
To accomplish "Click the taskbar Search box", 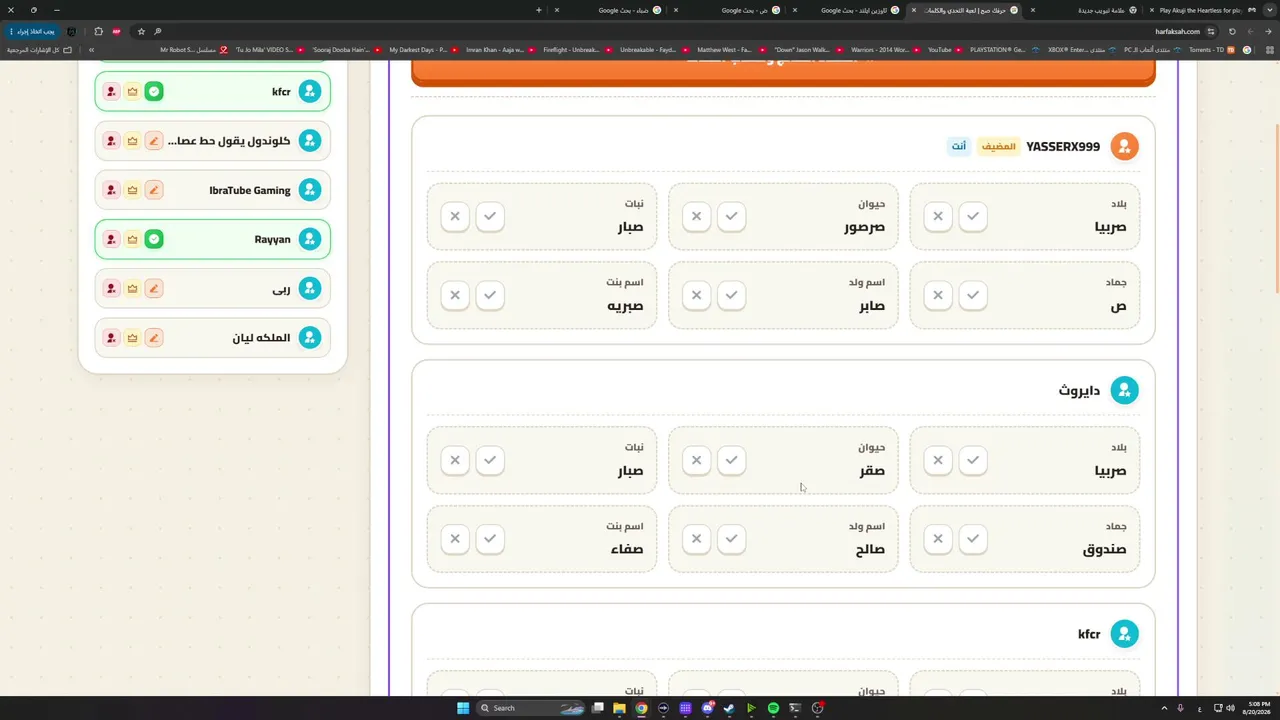I will click(x=532, y=708).
